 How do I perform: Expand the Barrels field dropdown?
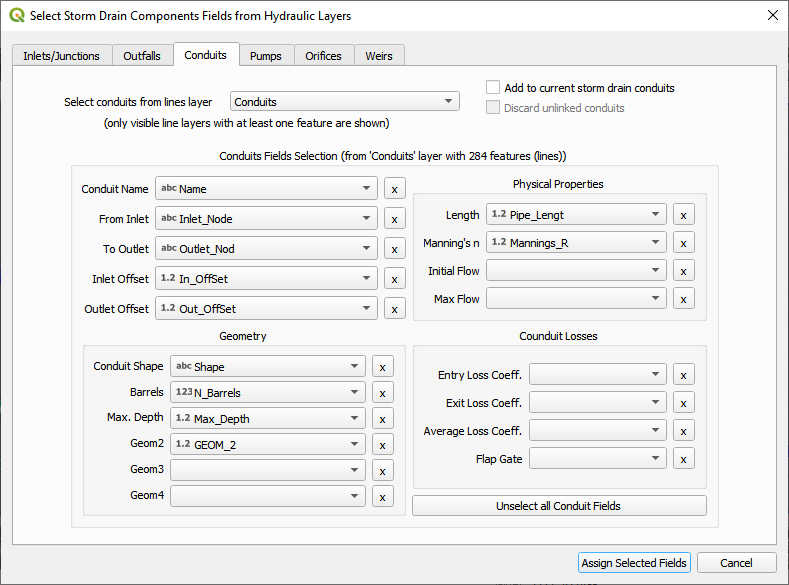tap(268, 393)
